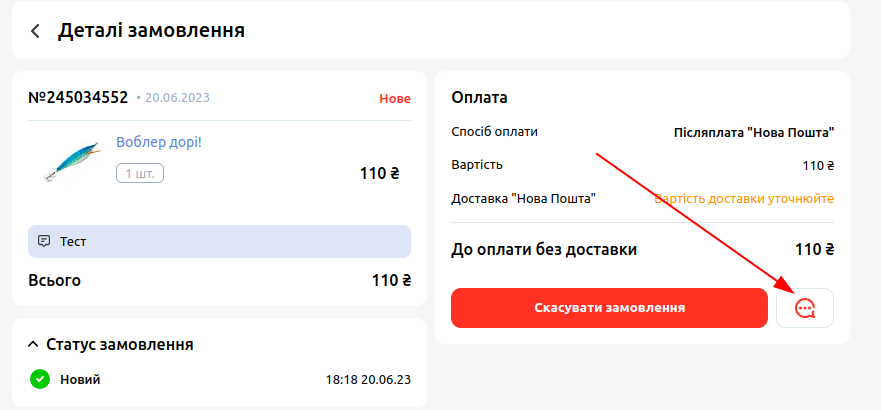881x410 pixels.
Task: Click the Тест comment box
Action: [219, 242]
